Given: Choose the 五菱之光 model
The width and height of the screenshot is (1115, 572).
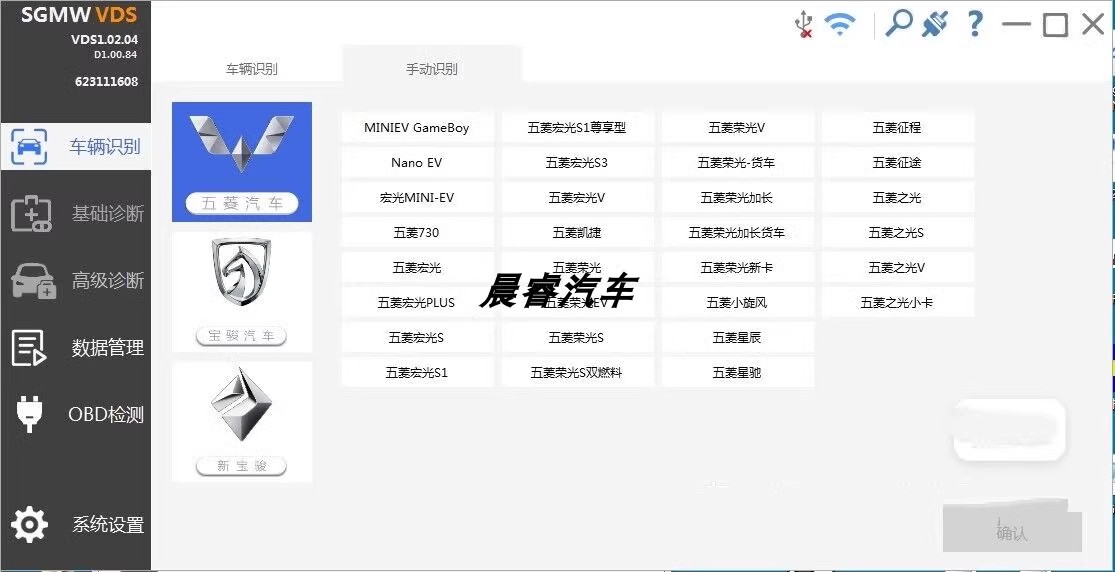Looking at the screenshot, I should 897,198.
